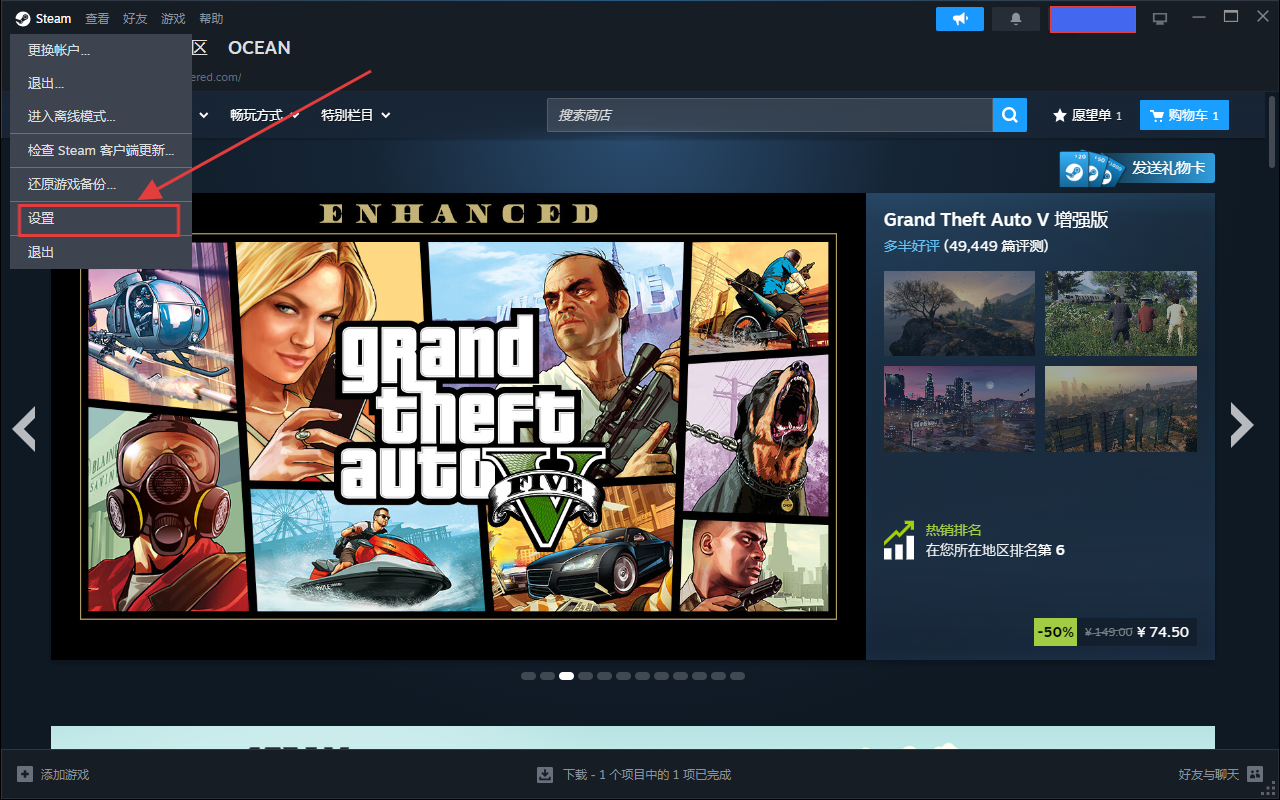Open the 游戏 menu

pyautogui.click(x=173, y=19)
